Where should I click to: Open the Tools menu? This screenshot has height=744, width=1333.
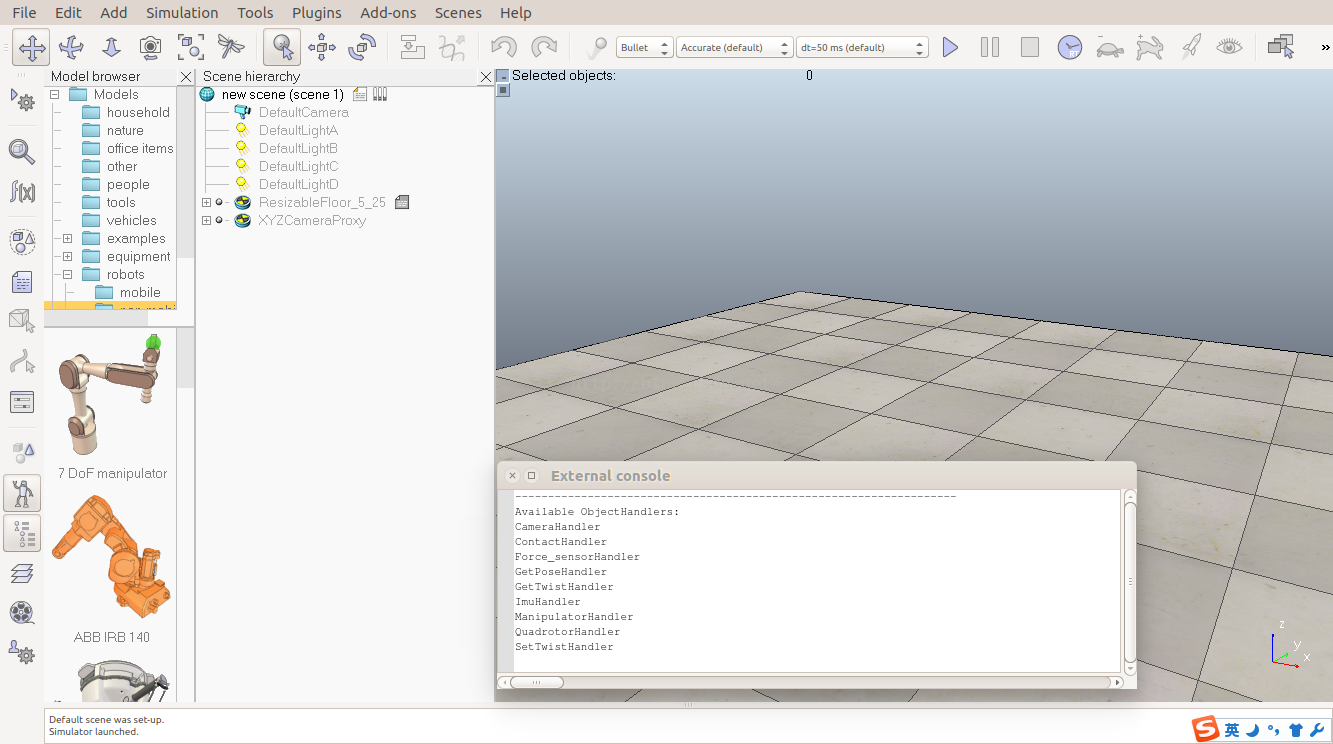(255, 13)
